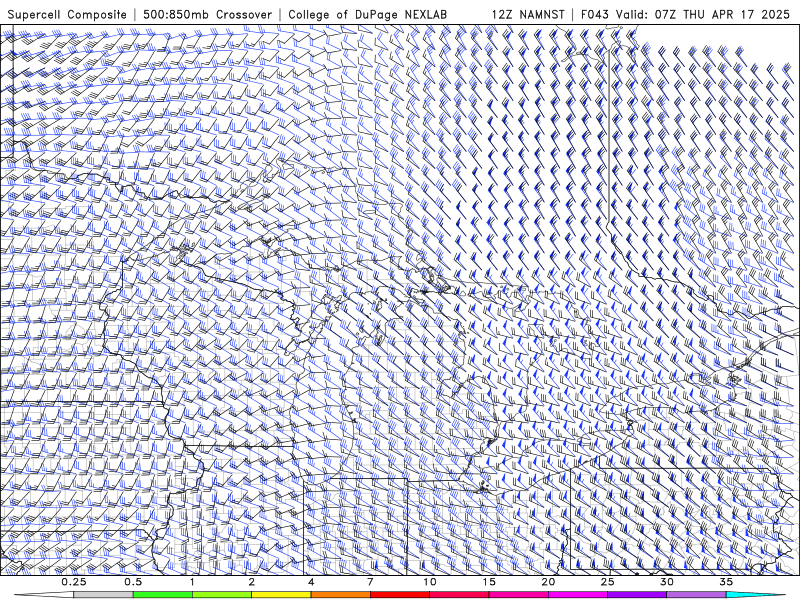Pick the magenta 20–25 legend segment

[x=578, y=595]
